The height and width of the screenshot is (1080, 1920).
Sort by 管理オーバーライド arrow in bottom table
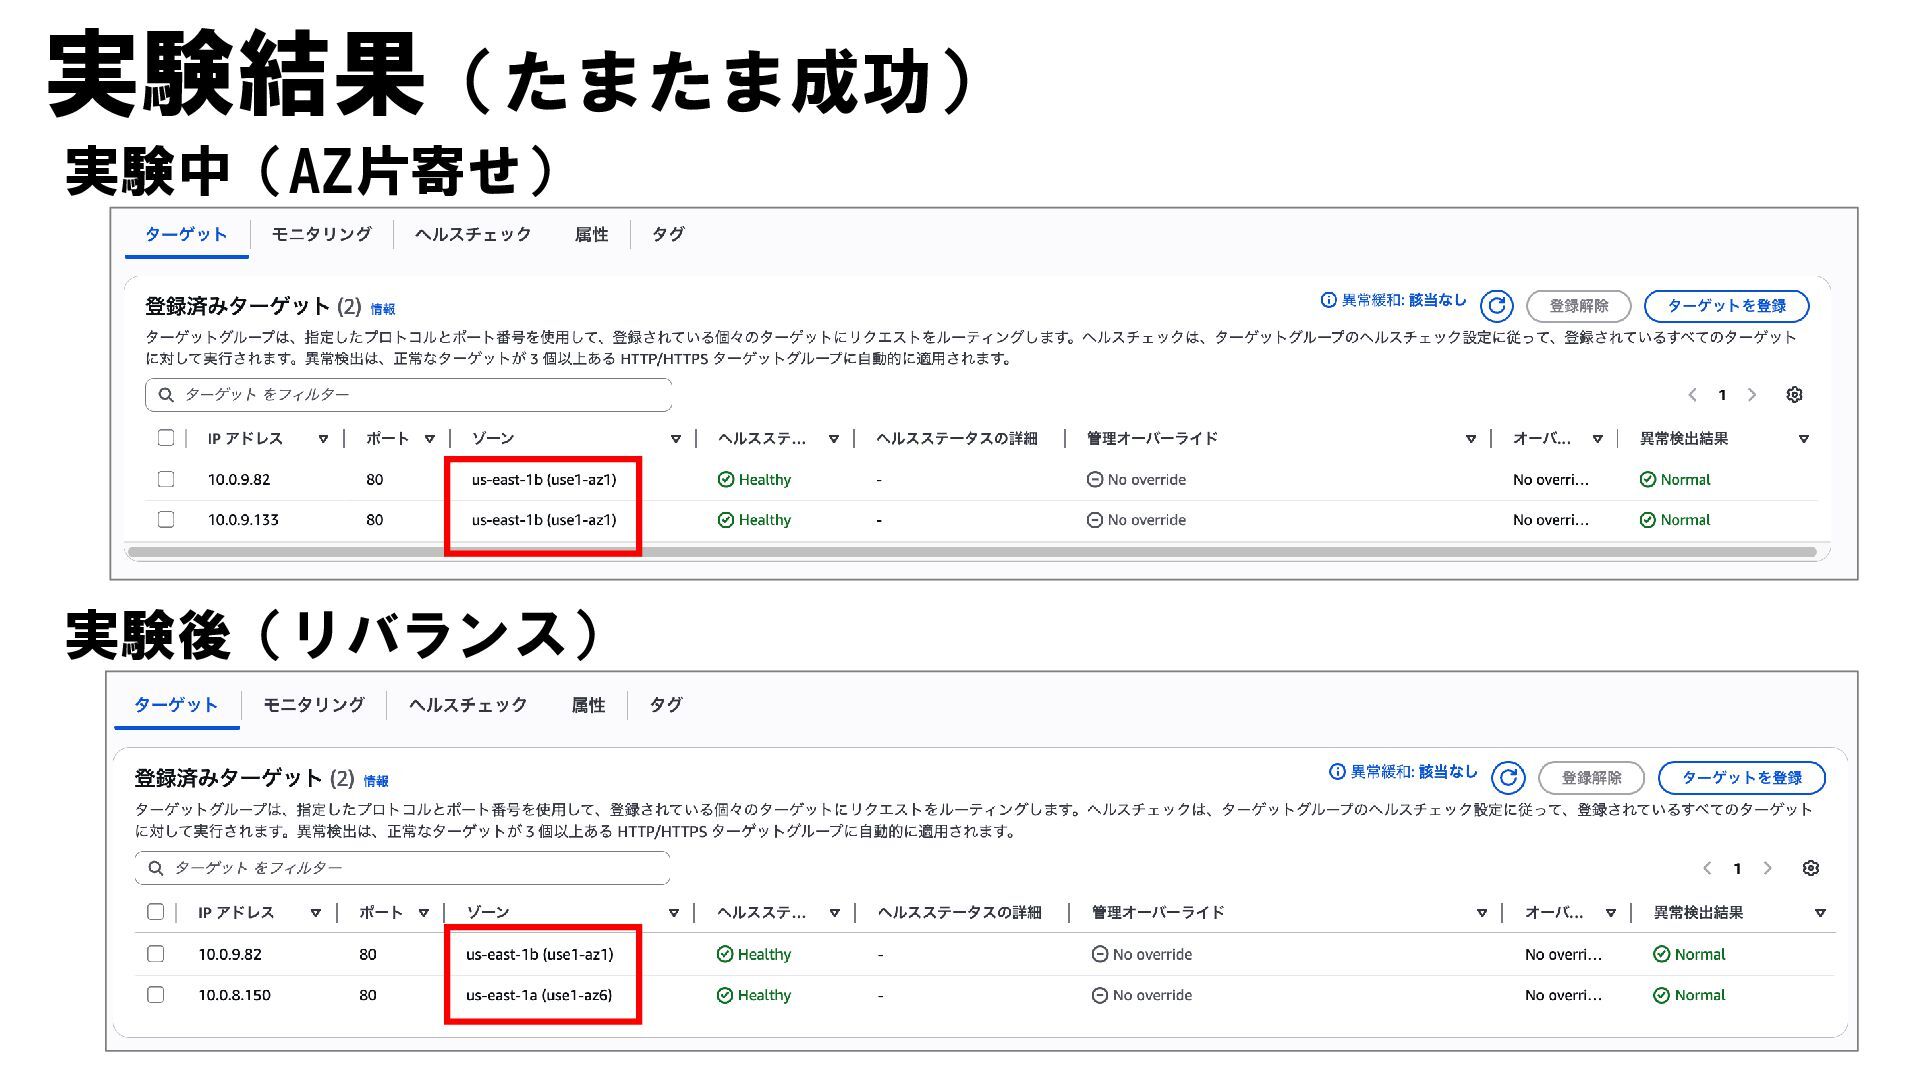[1481, 913]
